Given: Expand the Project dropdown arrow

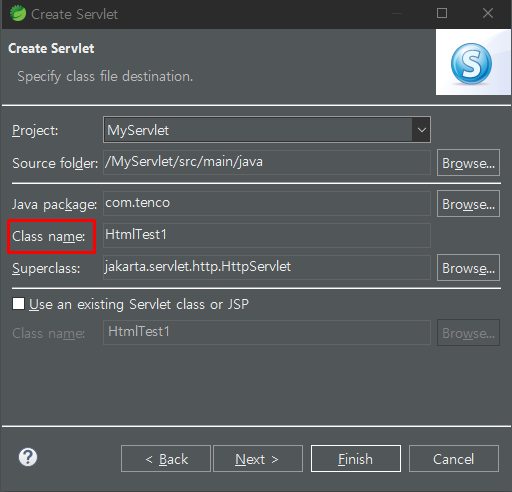Looking at the screenshot, I should pyautogui.click(x=421, y=130).
